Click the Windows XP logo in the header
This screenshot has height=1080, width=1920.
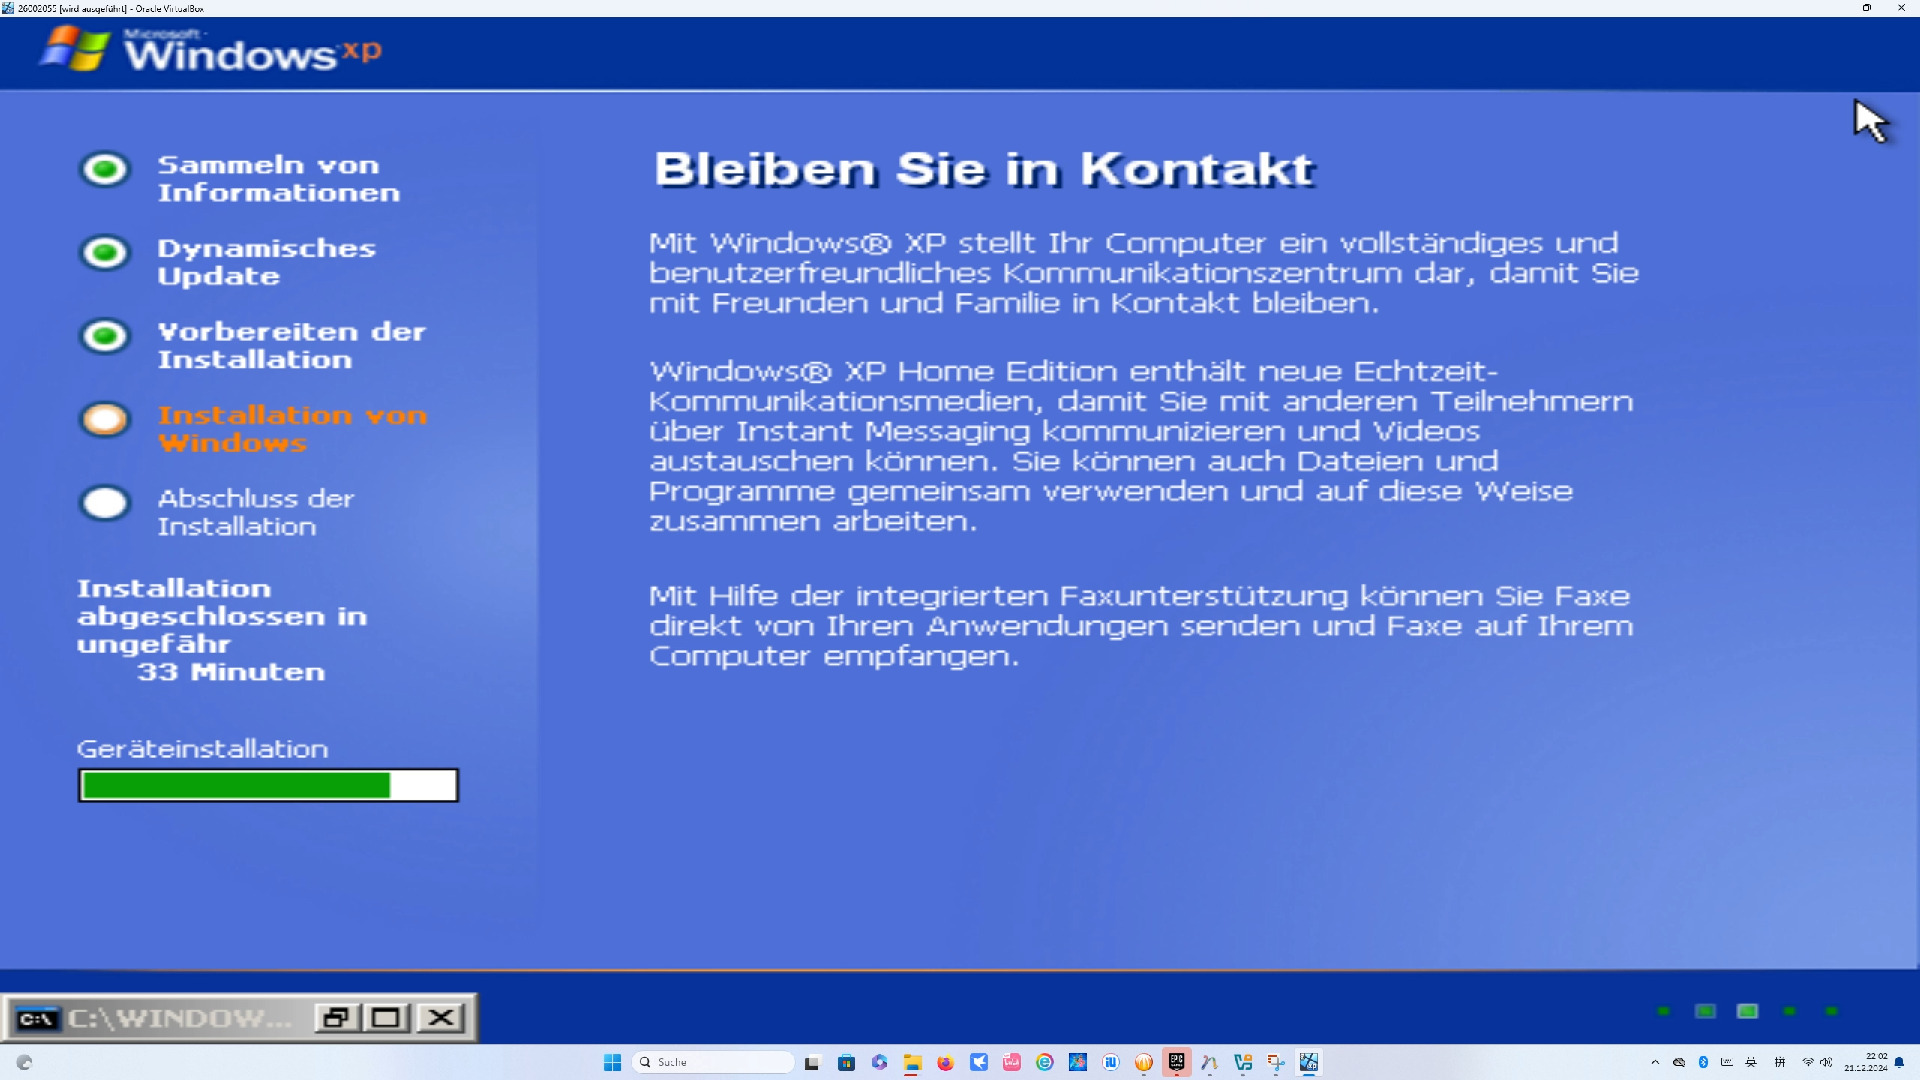pos(210,50)
